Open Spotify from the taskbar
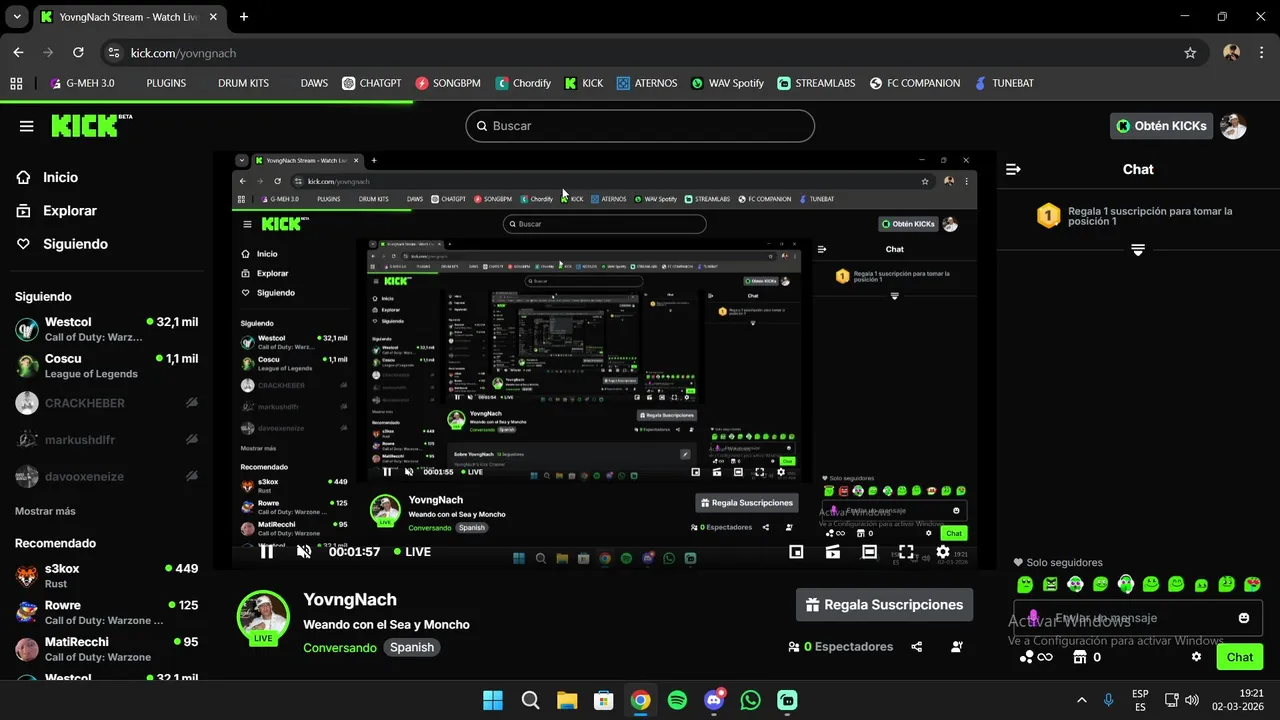This screenshot has height=720, width=1280. click(677, 700)
